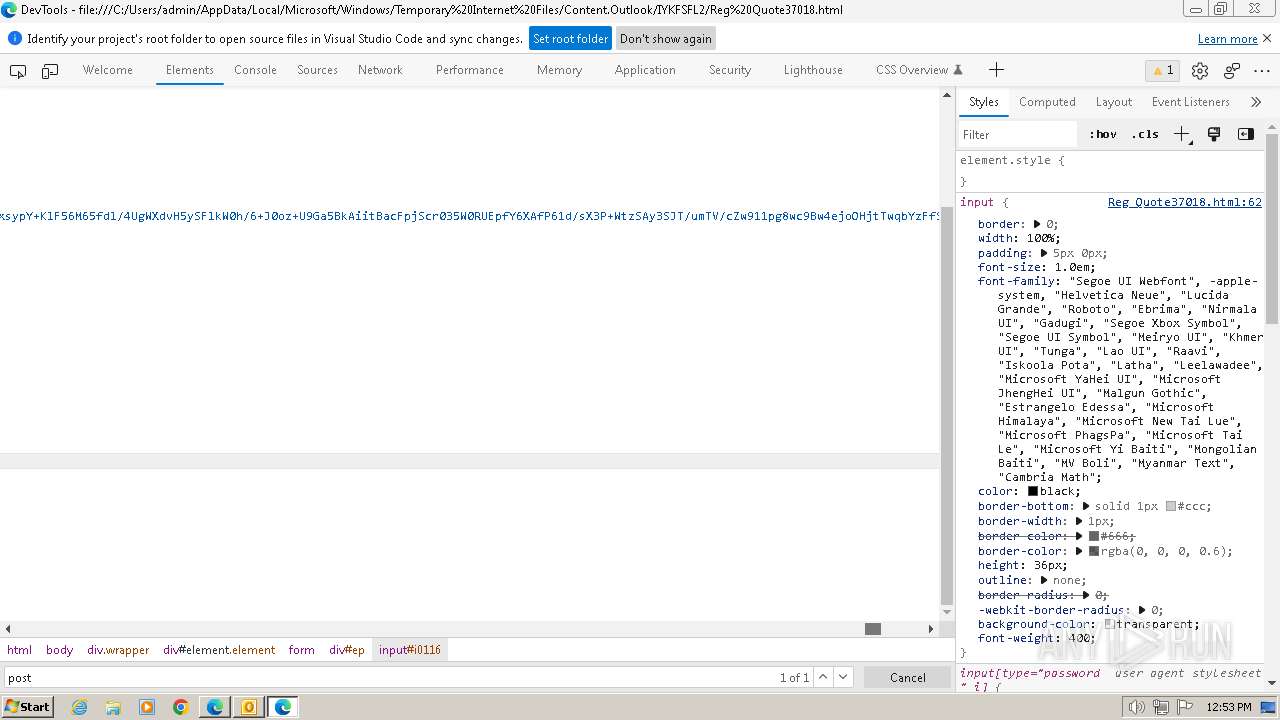Activate the inspect element picker tool
The image size is (1280, 720).
click(x=18, y=70)
